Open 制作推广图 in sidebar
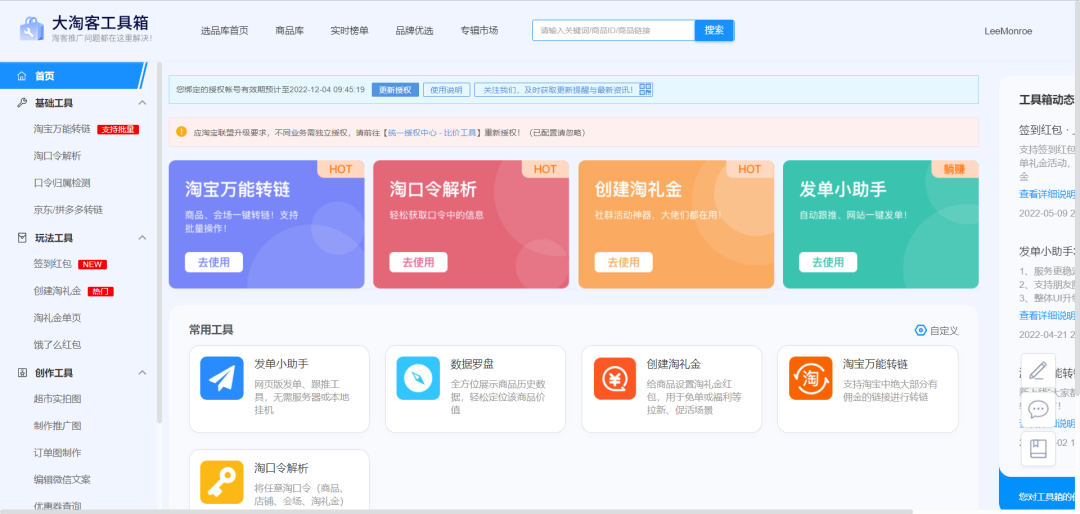The image size is (1080, 514). coord(57,426)
